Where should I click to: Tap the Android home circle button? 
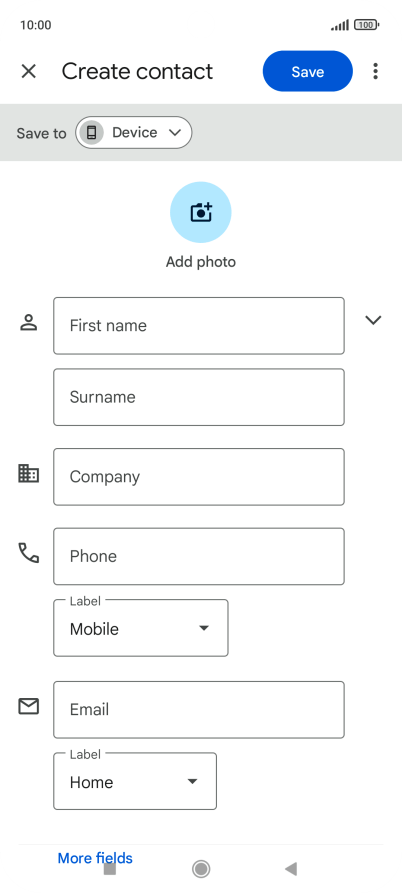coord(200,869)
